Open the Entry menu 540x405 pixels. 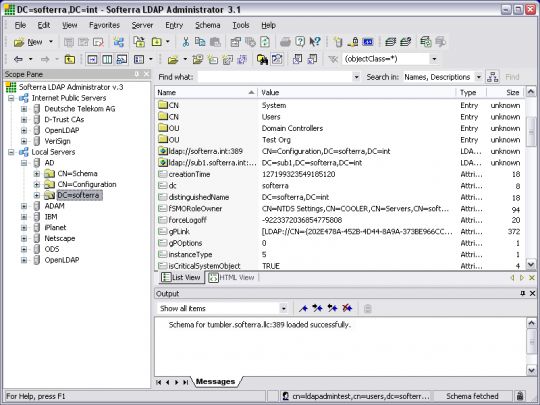pos(174,25)
